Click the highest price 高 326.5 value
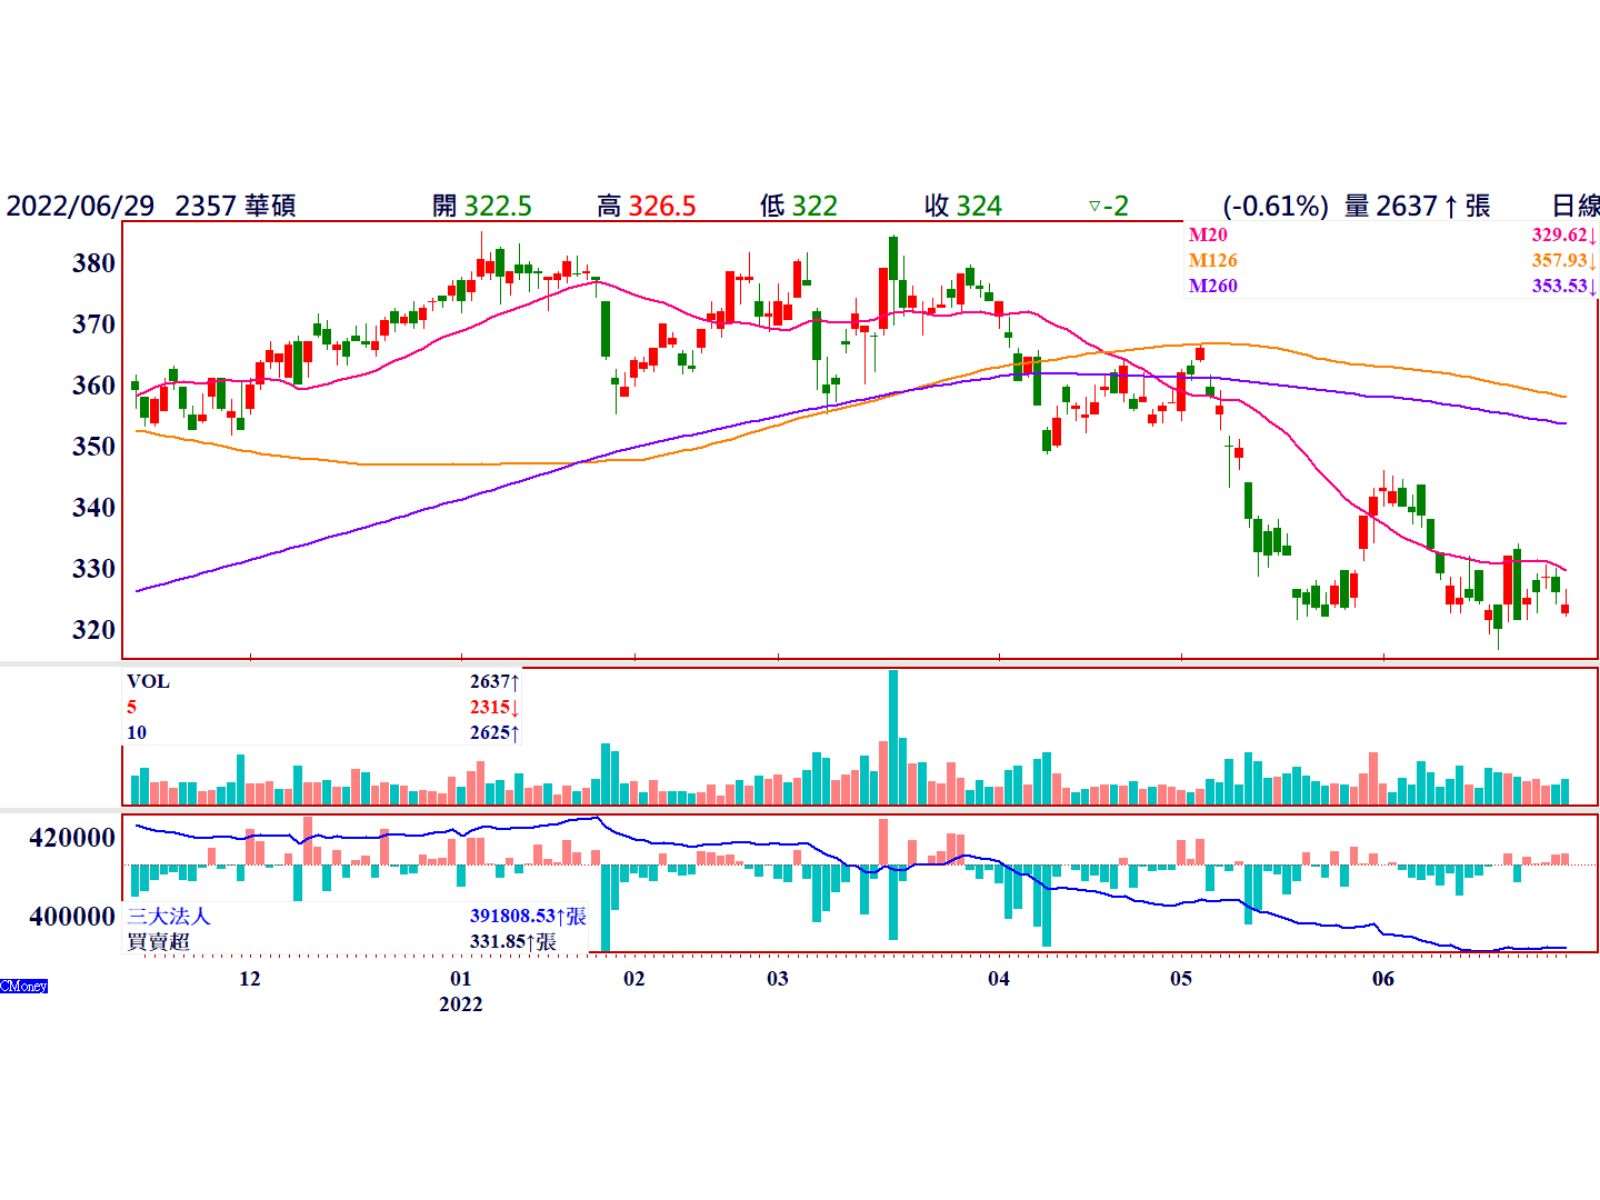 pos(647,207)
